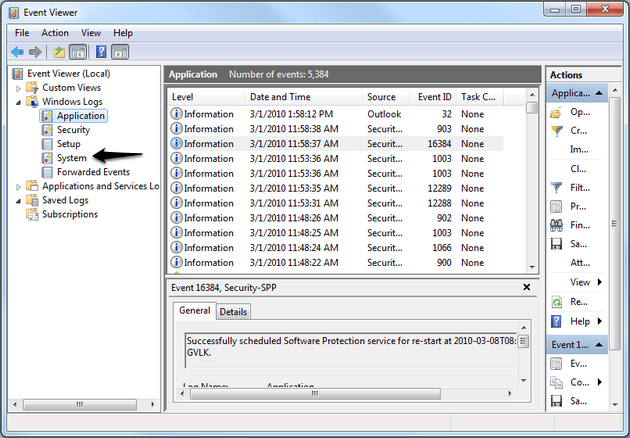Collapse the Application actions section
Image resolution: width=630 pixels, height=438 pixels.
point(599,93)
